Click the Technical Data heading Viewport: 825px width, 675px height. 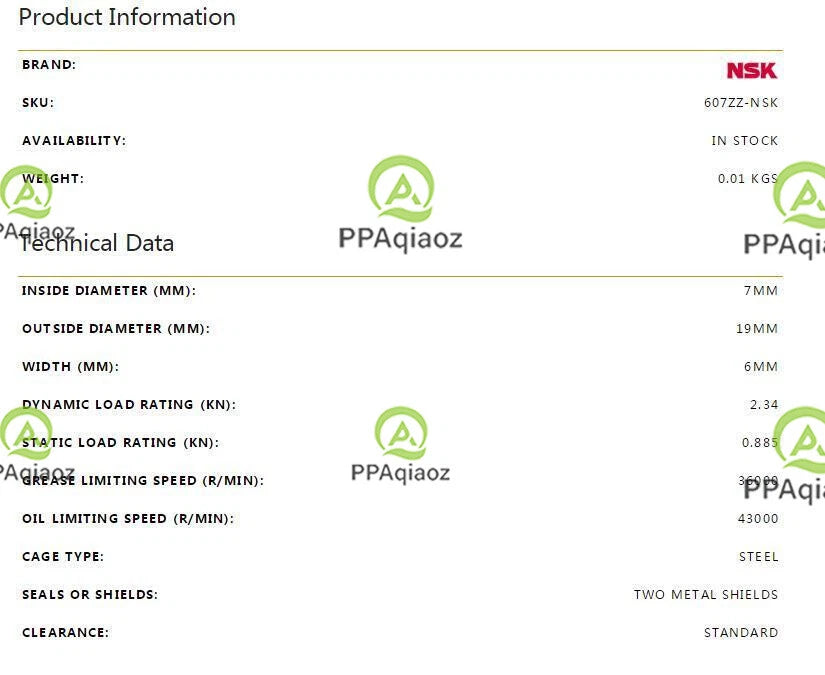pyautogui.click(x=96, y=243)
